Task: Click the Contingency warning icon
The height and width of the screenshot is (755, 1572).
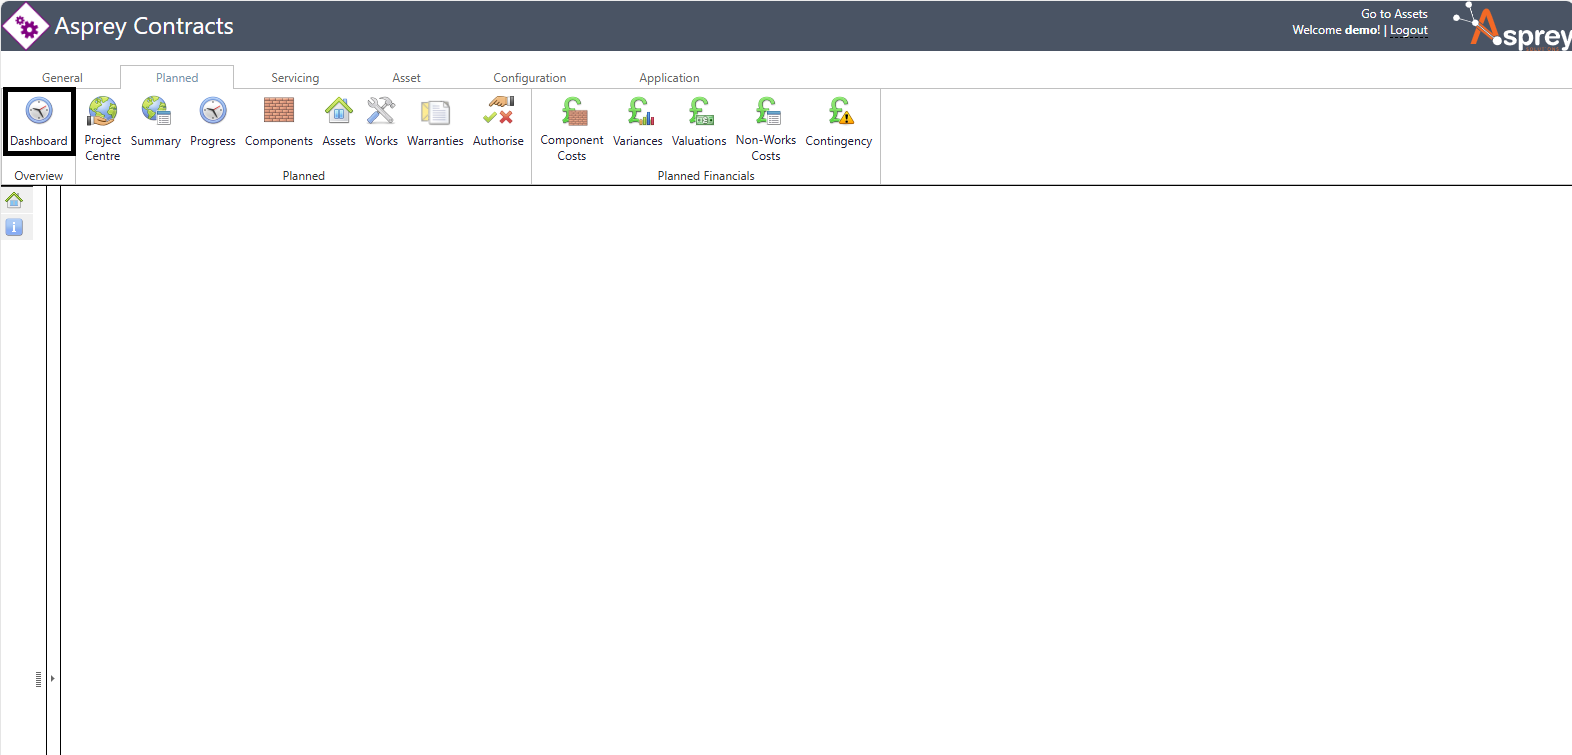Action: (839, 111)
